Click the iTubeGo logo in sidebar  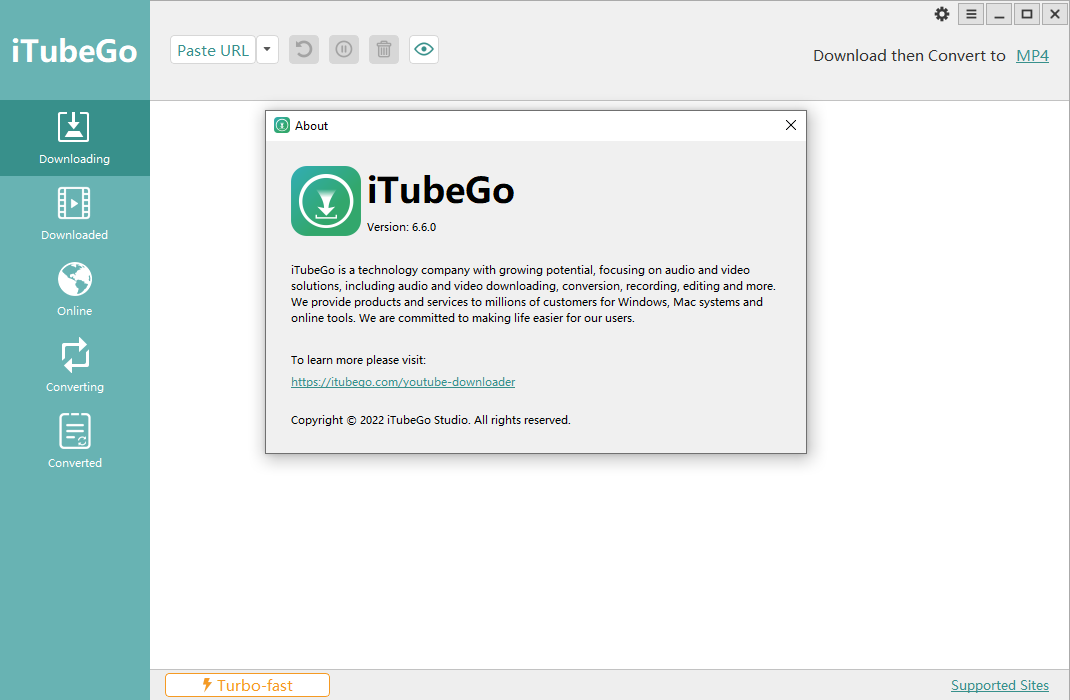pyautogui.click(x=74, y=51)
